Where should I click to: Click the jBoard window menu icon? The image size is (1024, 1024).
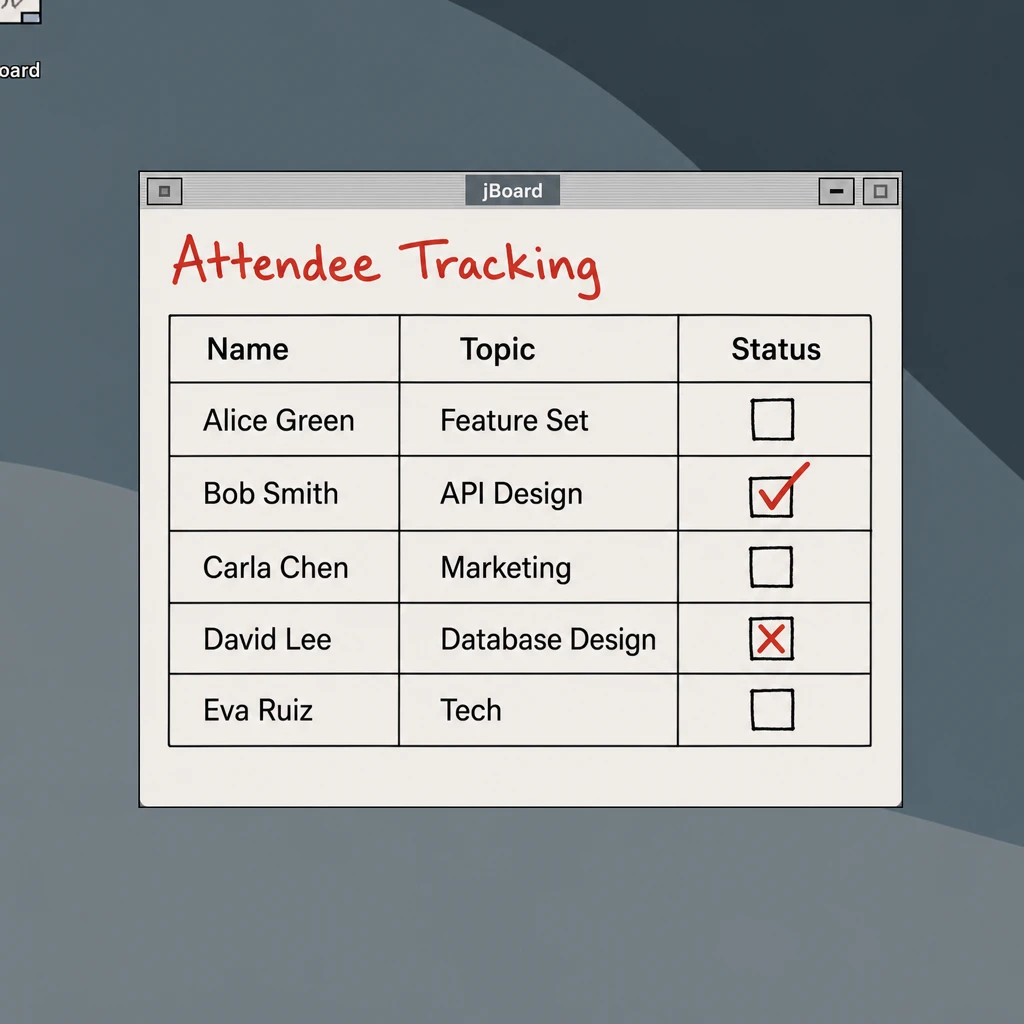165,191
